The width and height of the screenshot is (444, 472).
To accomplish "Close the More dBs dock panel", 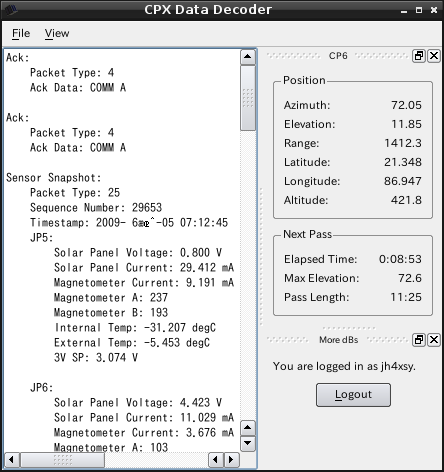I will [434, 340].
